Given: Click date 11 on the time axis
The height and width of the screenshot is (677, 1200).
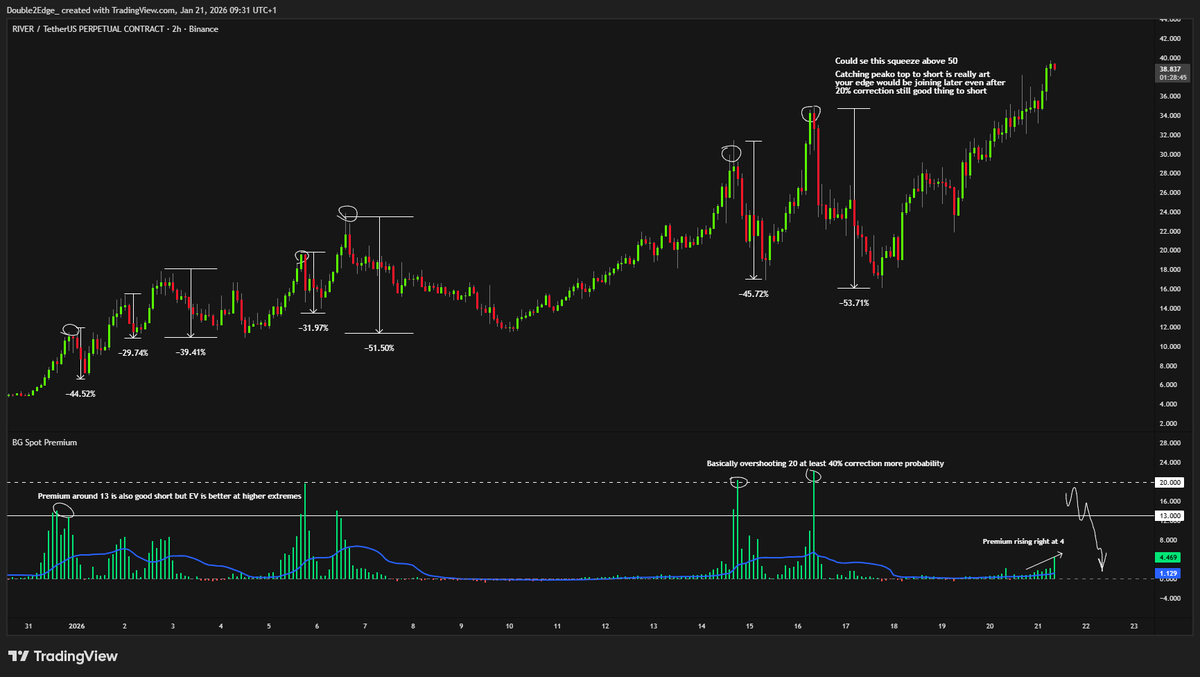Looking at the screenshot, I should (x=558, y=626).
